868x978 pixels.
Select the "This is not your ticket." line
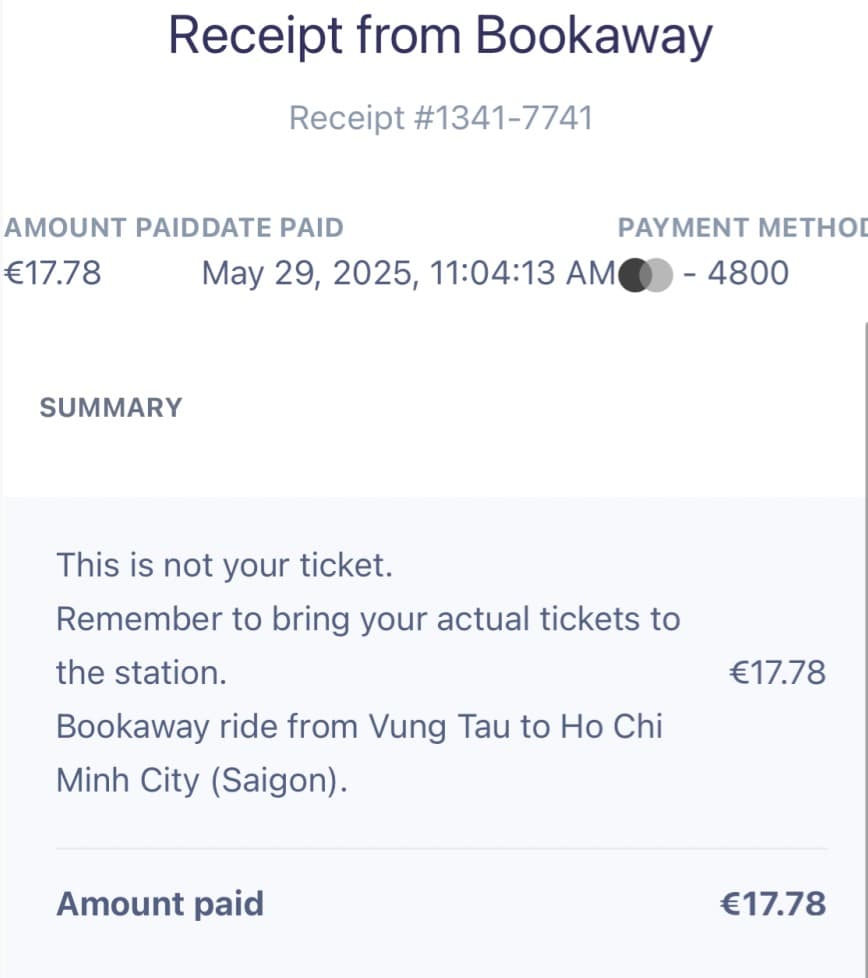click(224, 566)
